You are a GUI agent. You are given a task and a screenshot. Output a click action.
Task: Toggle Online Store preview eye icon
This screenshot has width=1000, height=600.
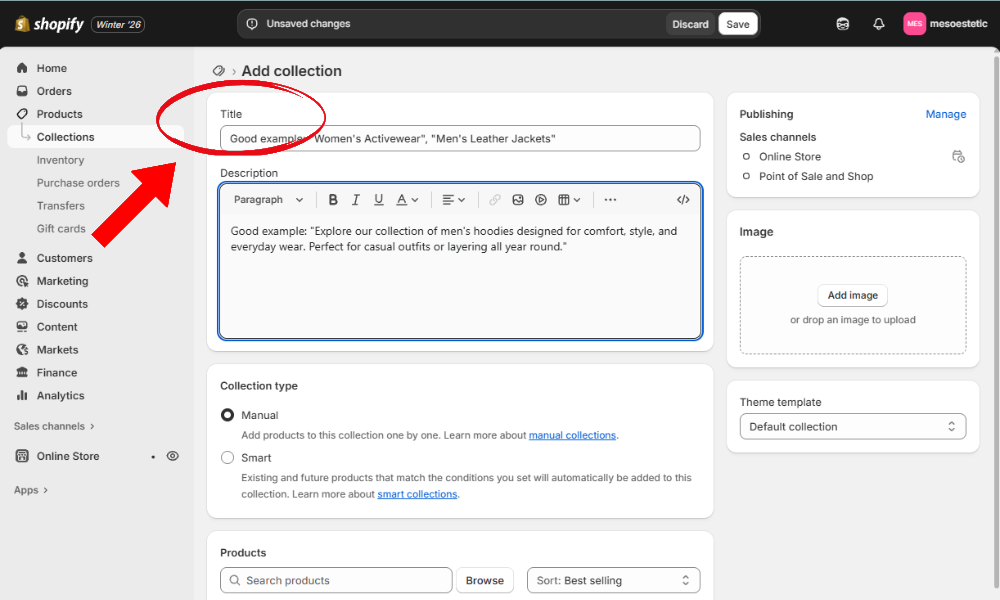[173, 456]
